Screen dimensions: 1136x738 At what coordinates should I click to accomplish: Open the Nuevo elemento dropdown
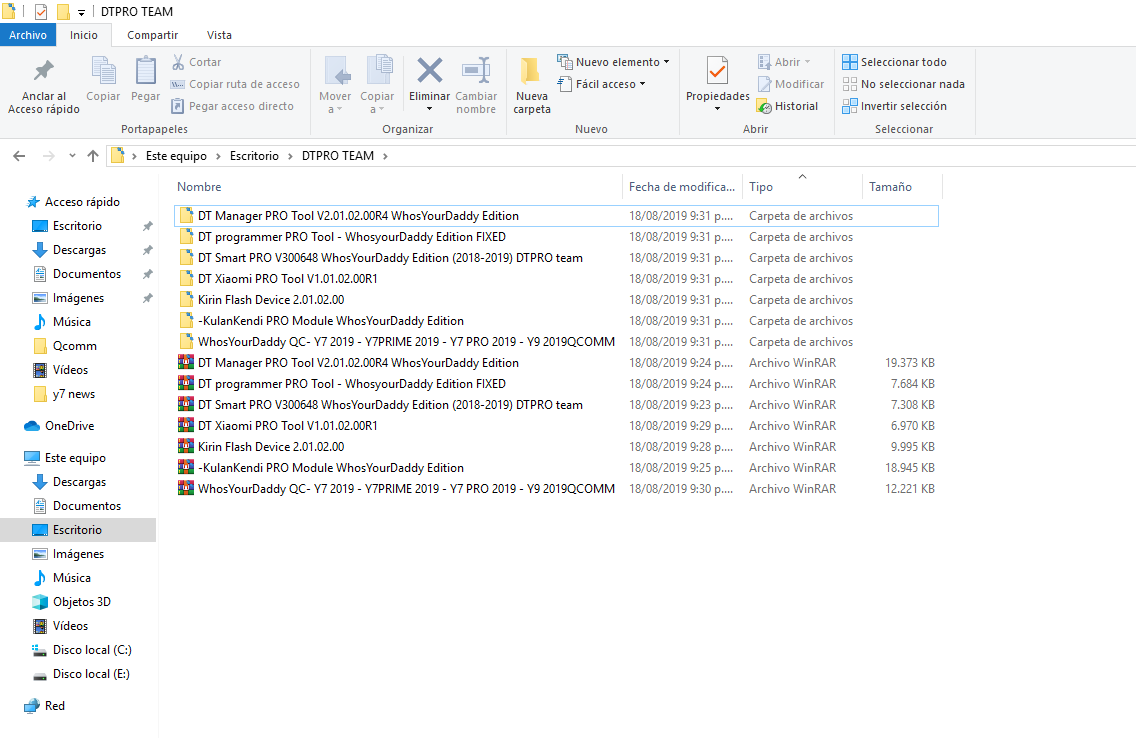click(613, 62)
